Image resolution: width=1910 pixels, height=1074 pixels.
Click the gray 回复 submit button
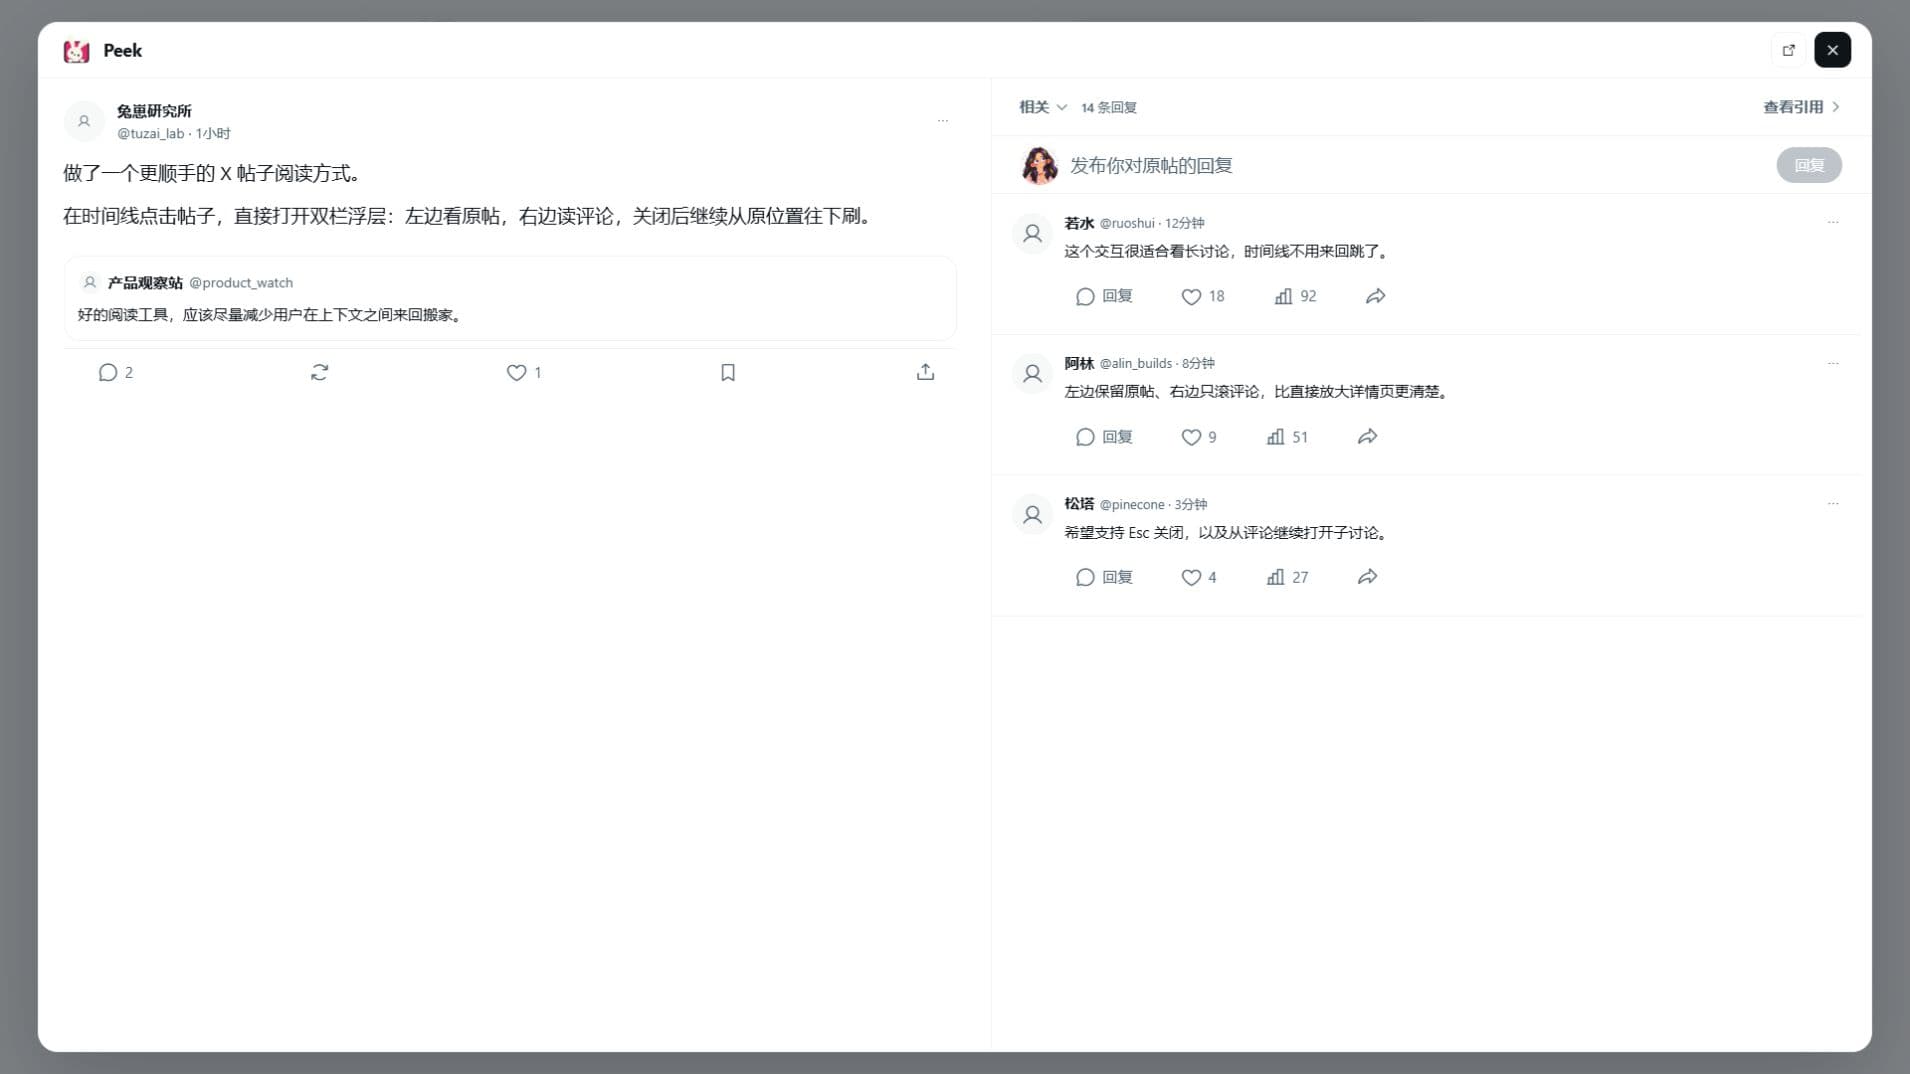pyautogui.click(x=1809, y=165)
